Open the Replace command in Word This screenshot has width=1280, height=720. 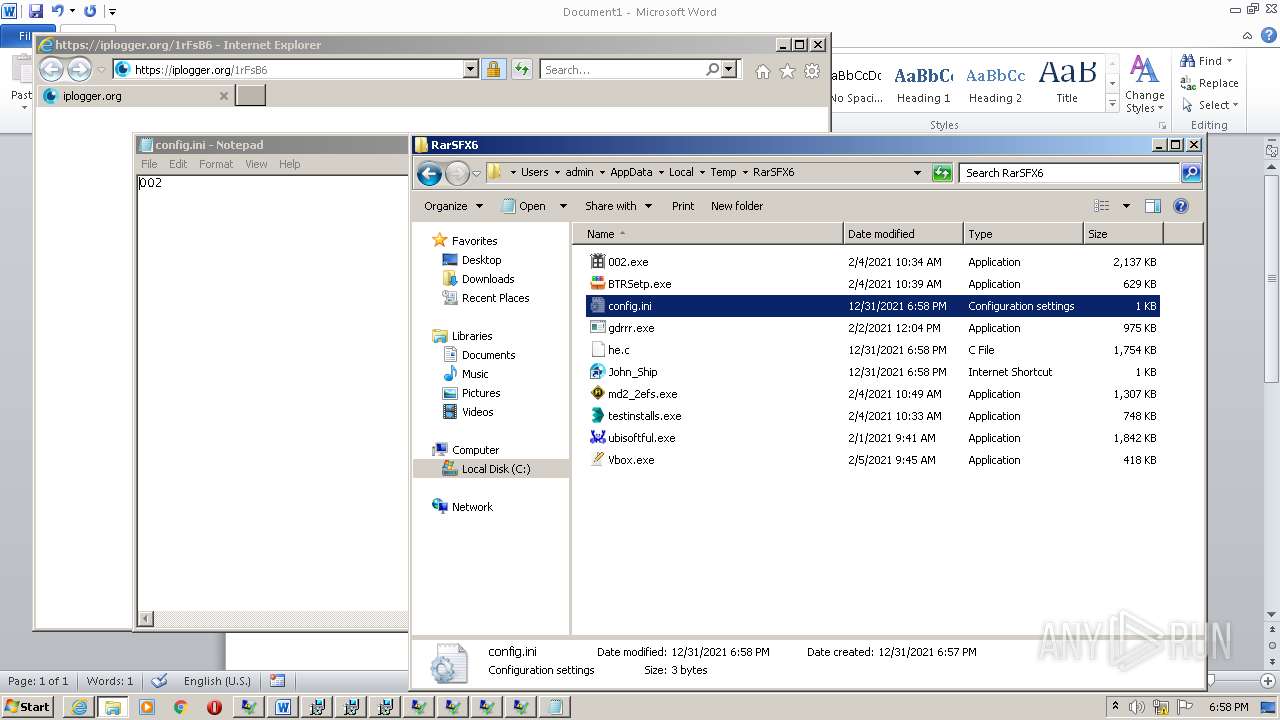1209,83
